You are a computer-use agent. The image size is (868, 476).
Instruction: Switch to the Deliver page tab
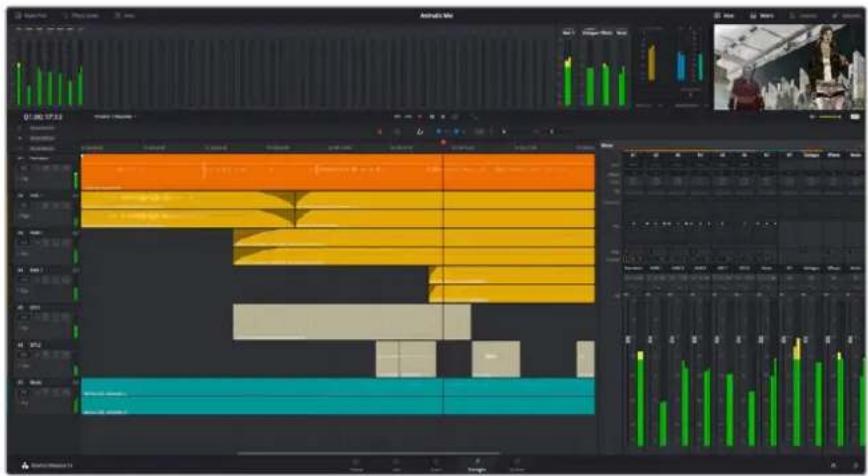pos(516,465)
